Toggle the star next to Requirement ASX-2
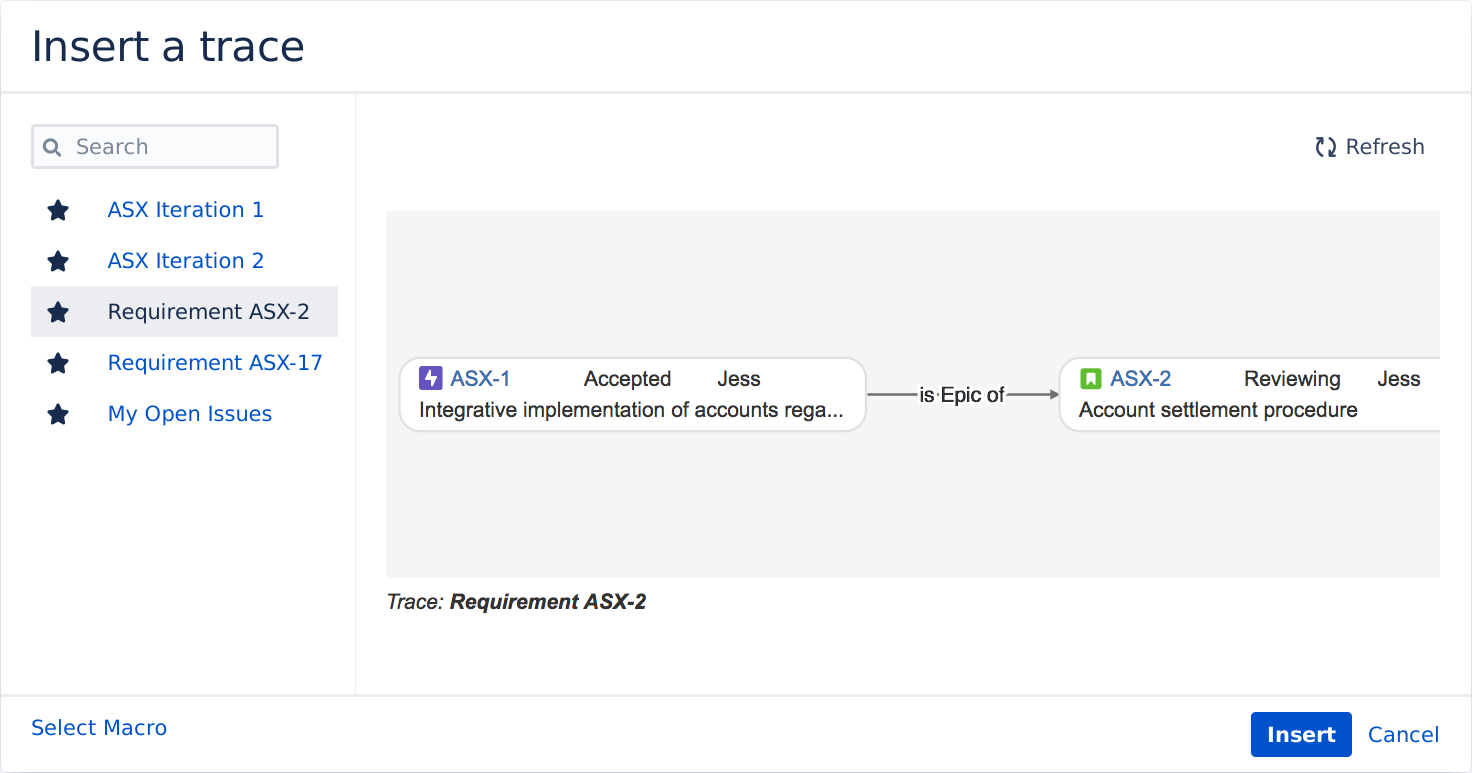This screenshot has width=1472, height=773. [58, 312]
